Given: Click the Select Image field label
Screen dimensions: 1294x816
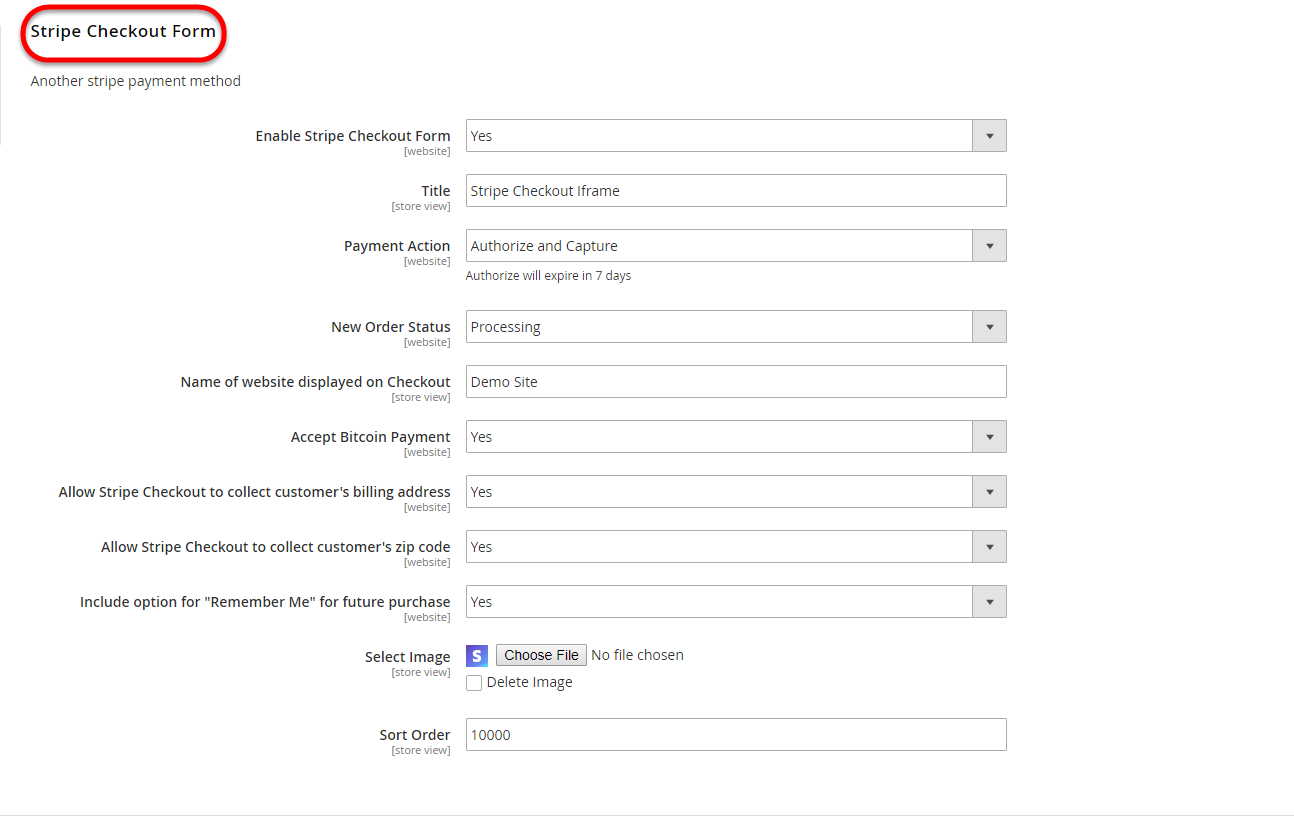Looking at the screenshot, I should point(407,657).
